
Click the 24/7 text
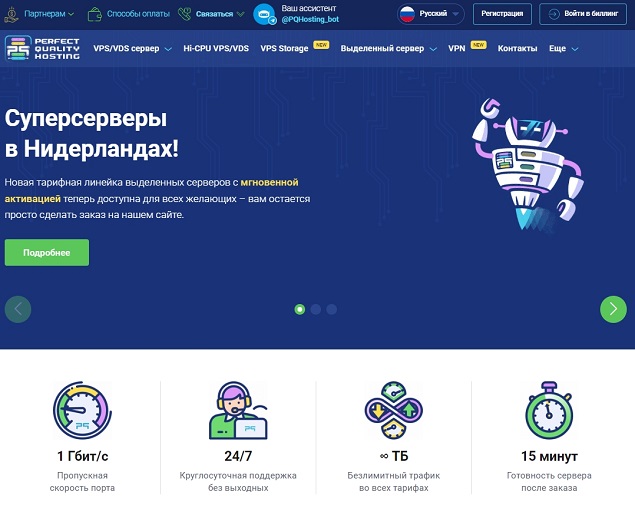tap(238, 456)
